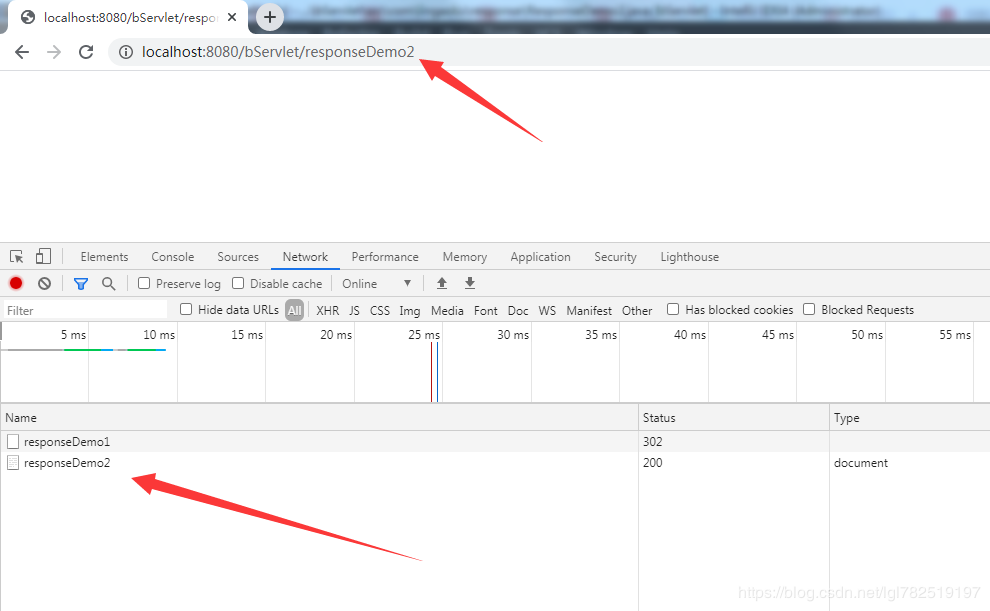Open the Online throttling dropdown
The height and width of the screenshot is (611, 990).
click(377, 283)
